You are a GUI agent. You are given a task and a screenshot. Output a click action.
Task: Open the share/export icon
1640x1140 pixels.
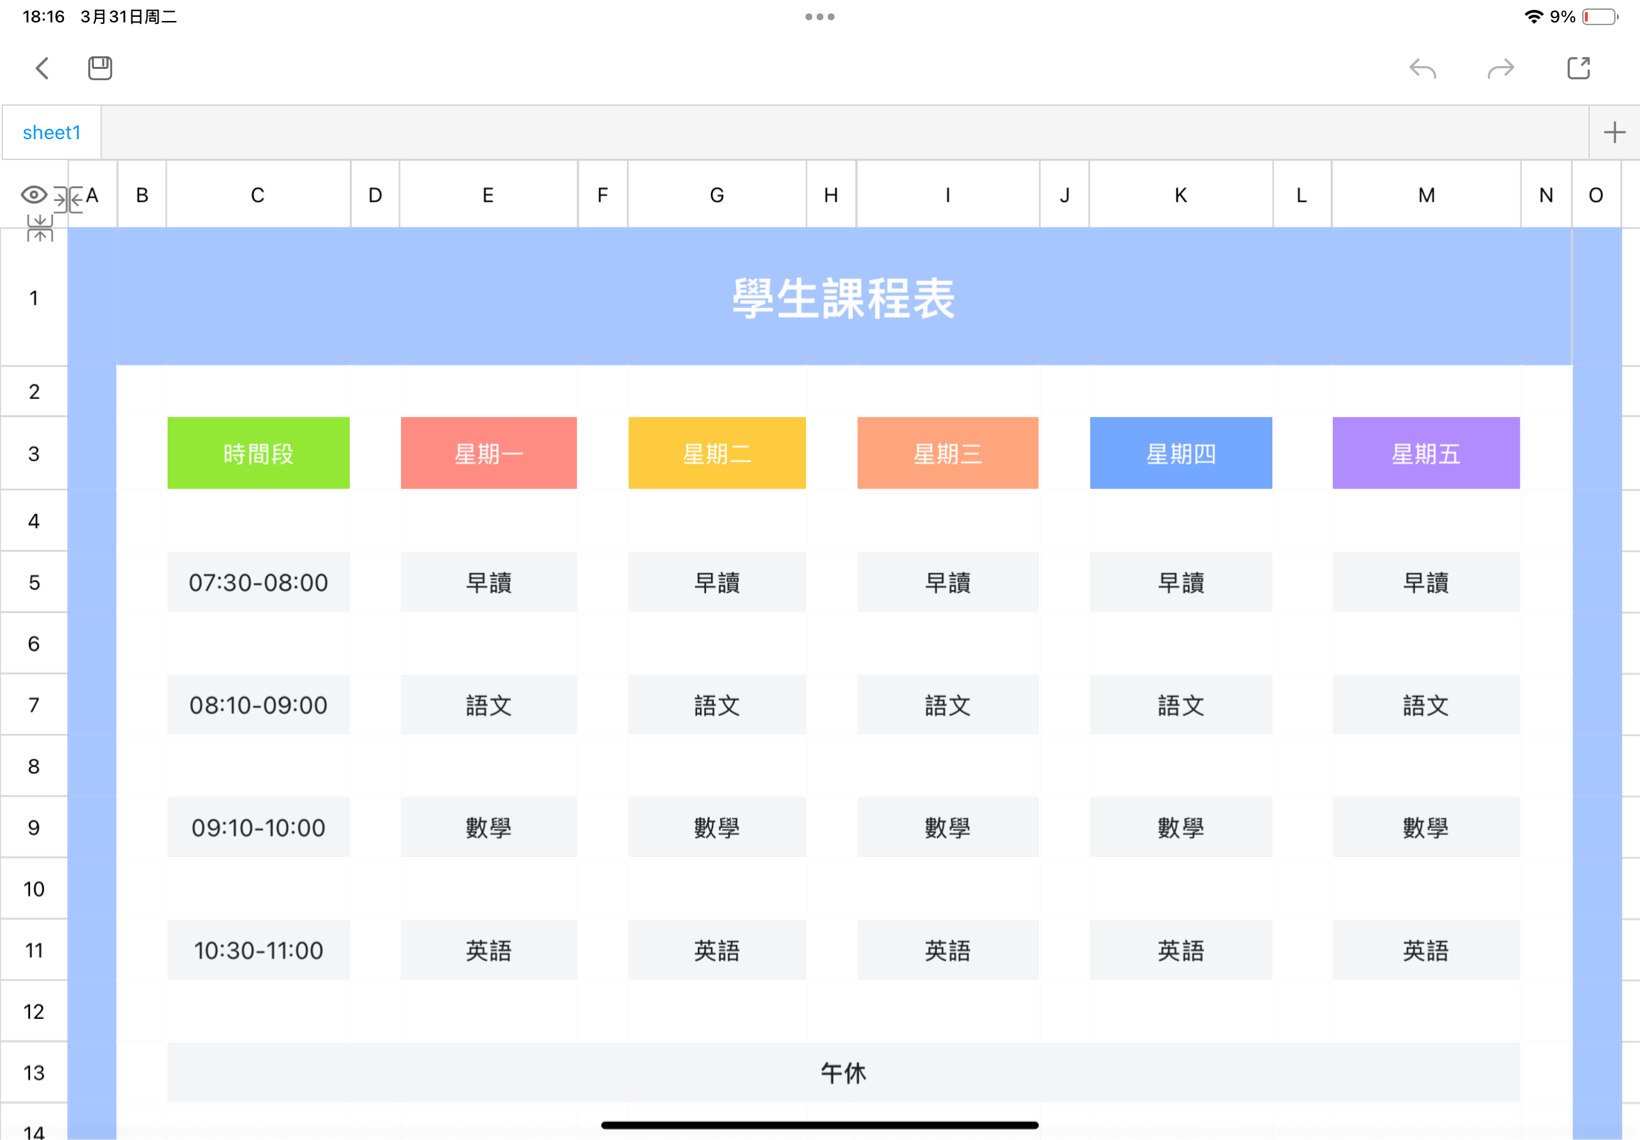coord(1579,68)
